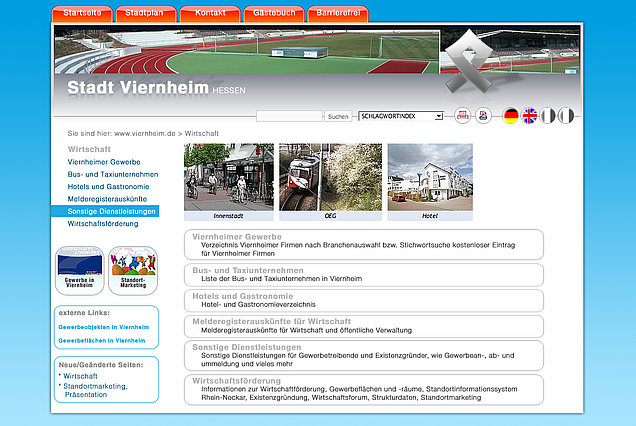
Task: Switch language with the German flag
Action: click(x=511, y=116)
